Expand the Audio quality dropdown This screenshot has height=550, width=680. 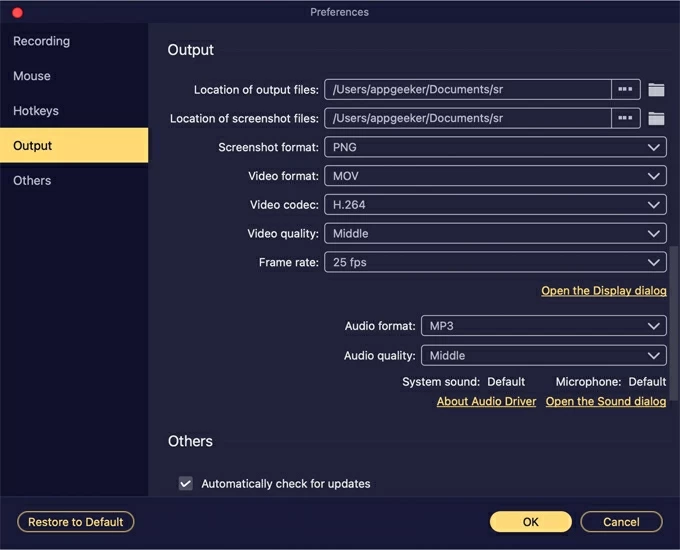pos(543,355)
